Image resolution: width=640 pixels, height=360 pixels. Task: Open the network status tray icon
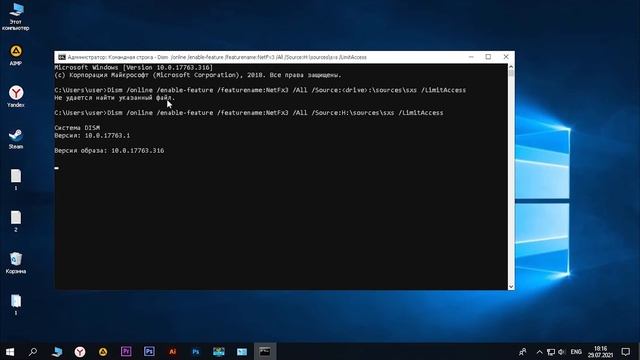coord(551,352)
